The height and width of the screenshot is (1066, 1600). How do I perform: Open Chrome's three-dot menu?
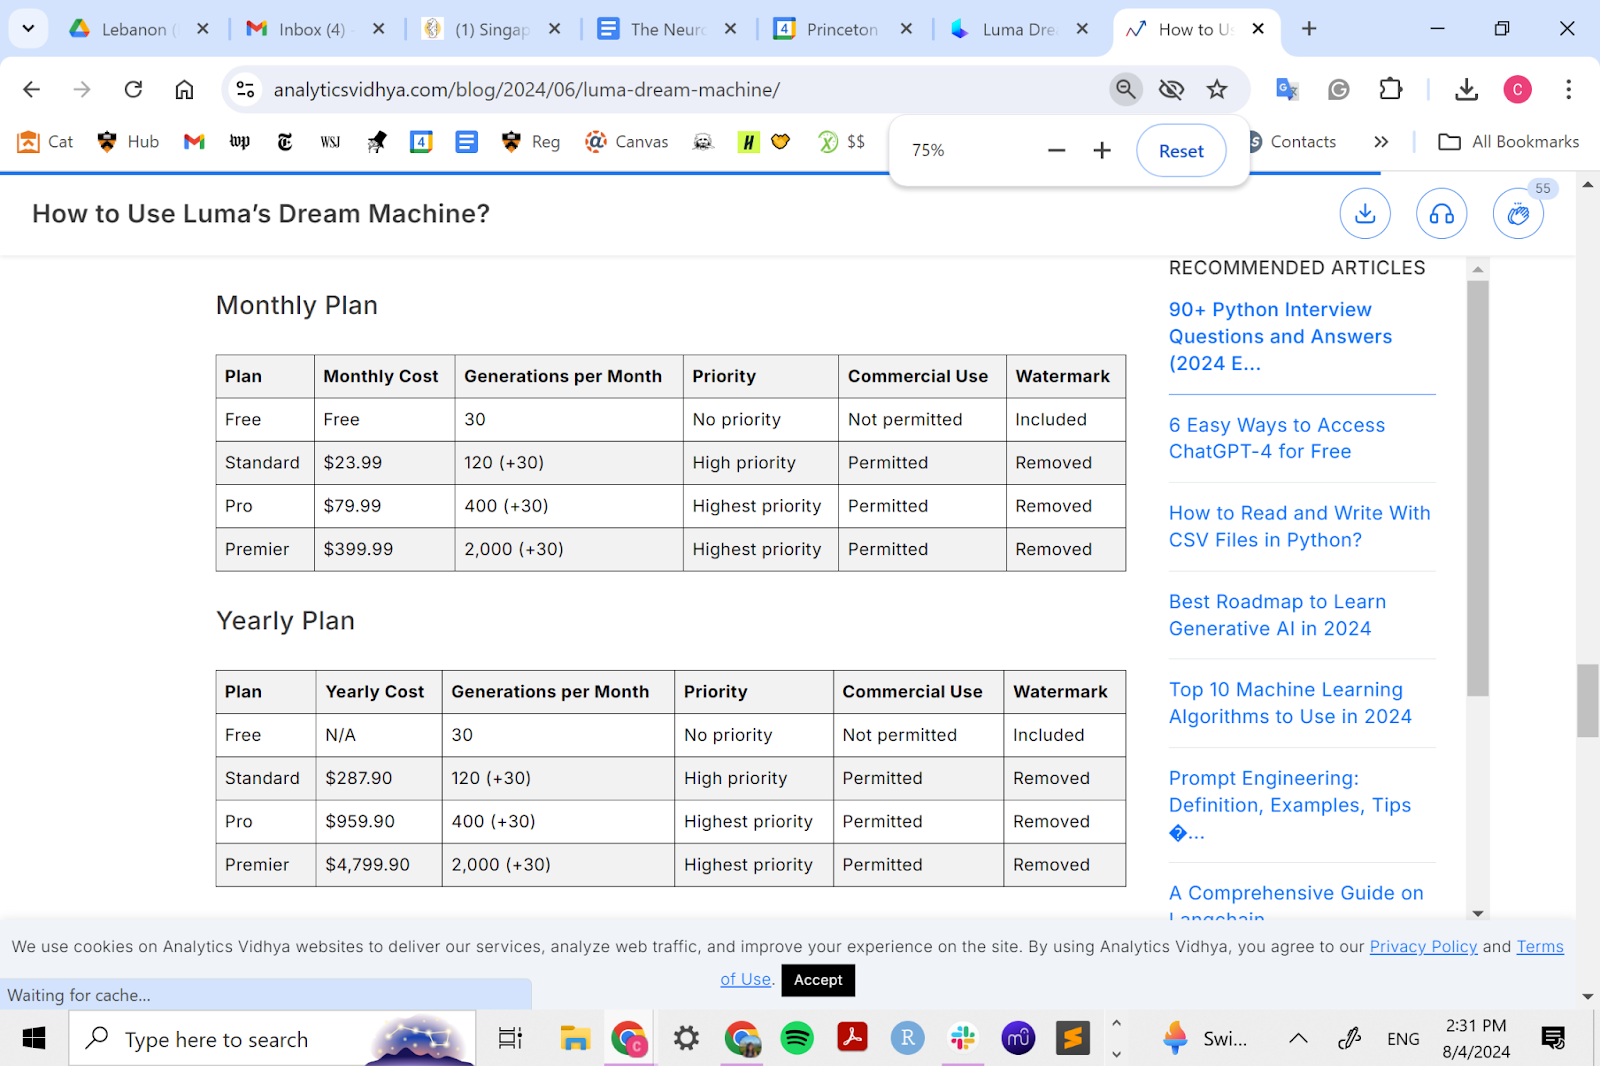coord(1568,90)
